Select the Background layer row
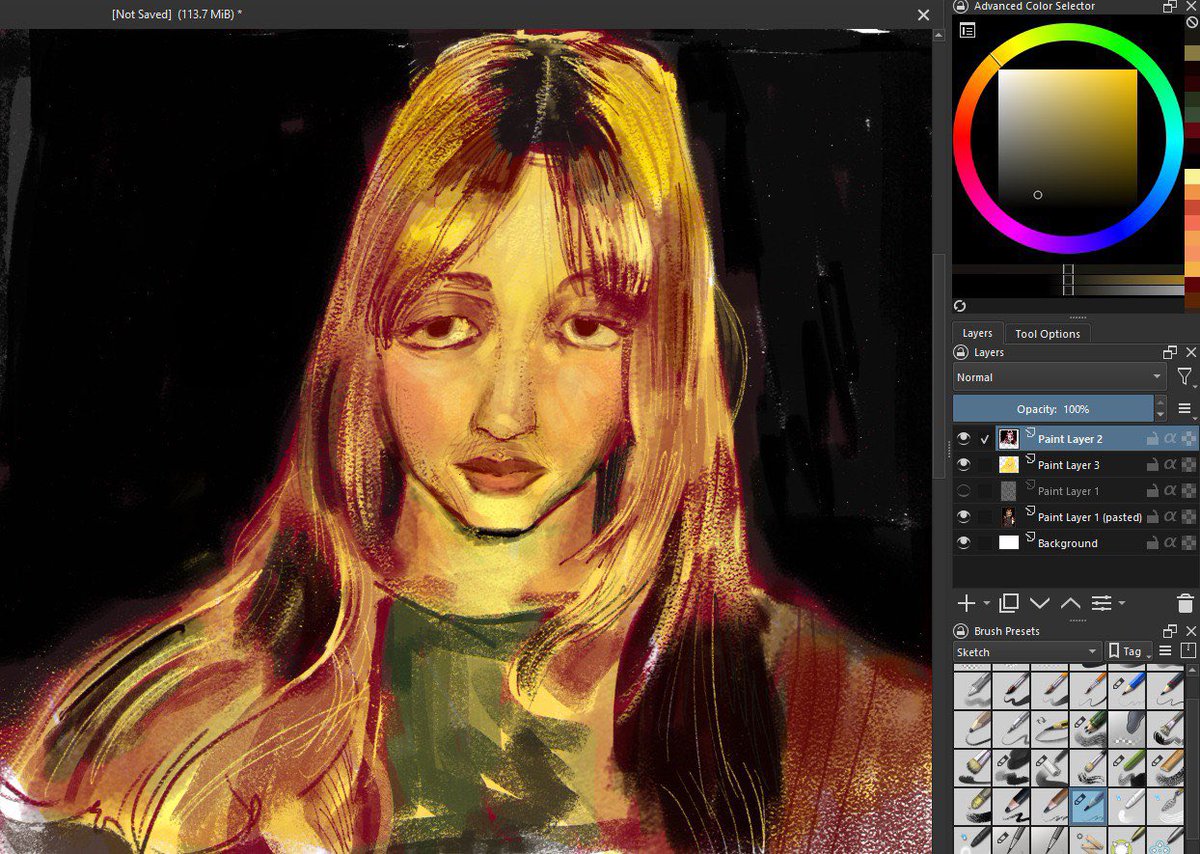The width and height of the screenshot is (1200, 854). coord(1075,543)
